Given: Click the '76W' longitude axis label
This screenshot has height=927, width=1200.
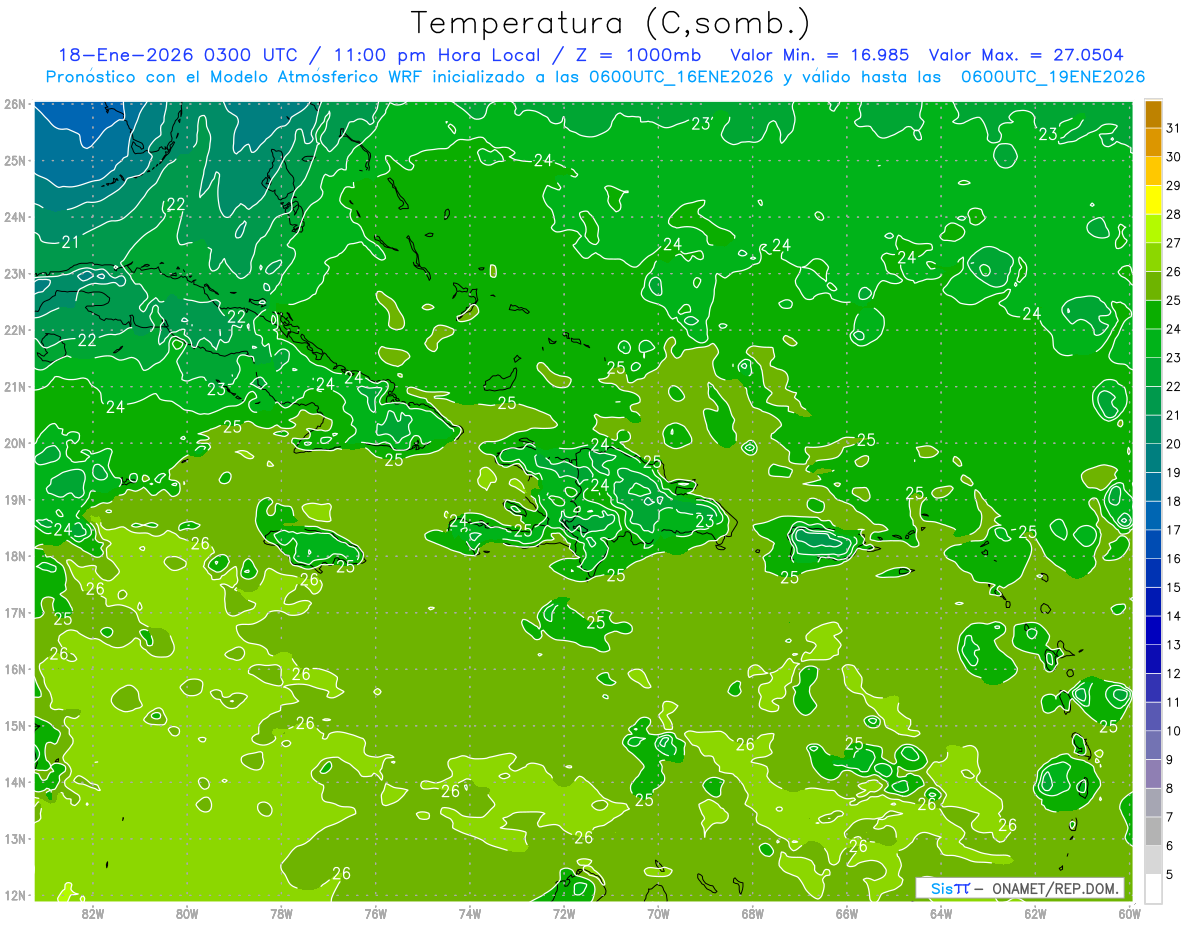Looking at the screenshot, I should pyautogui.click(x=376, y=913).
